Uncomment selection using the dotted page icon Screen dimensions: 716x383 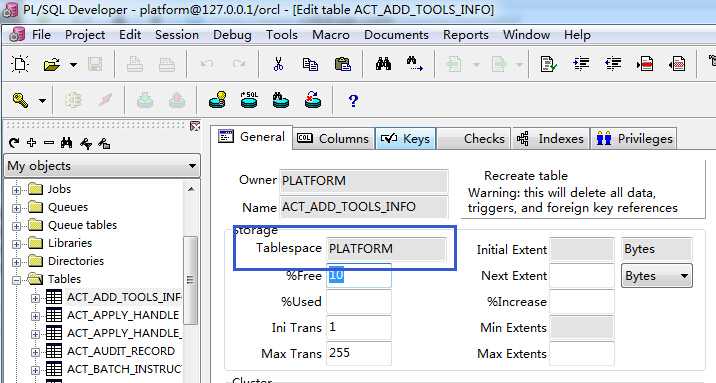point(677,64)
